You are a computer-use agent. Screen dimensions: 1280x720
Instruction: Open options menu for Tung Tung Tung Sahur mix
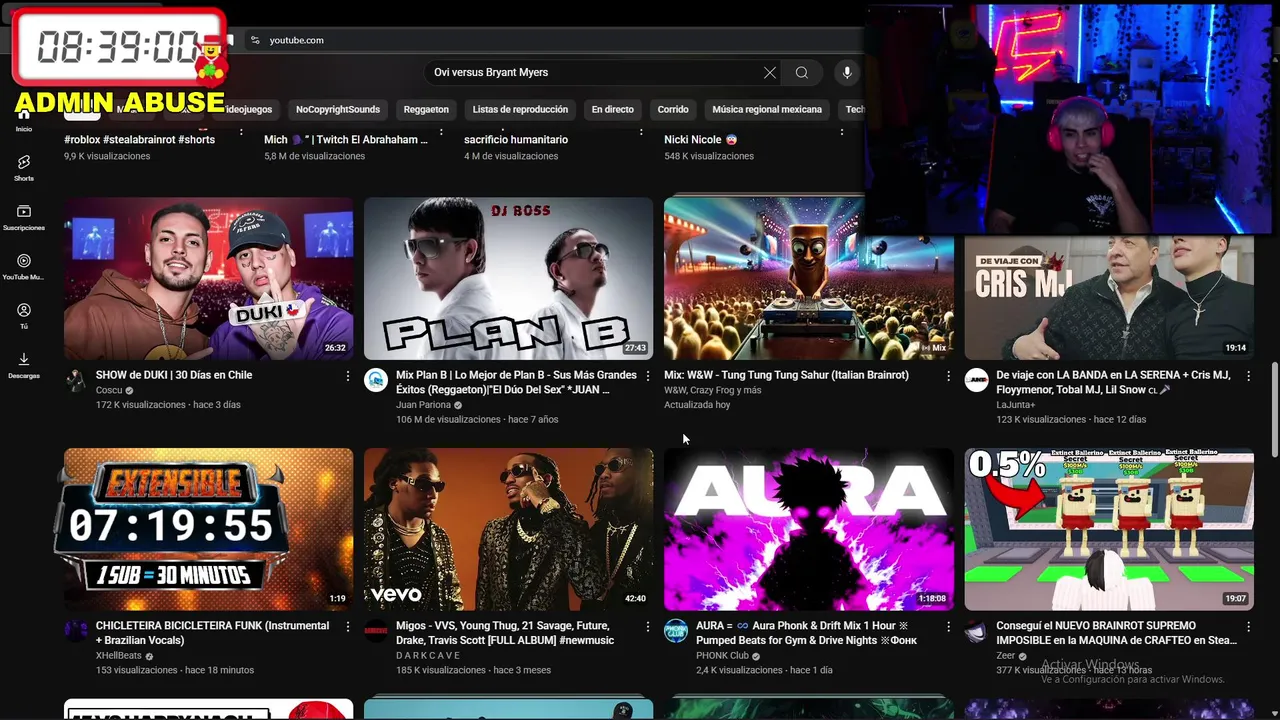pyautogui.click(x=948, y=376)
